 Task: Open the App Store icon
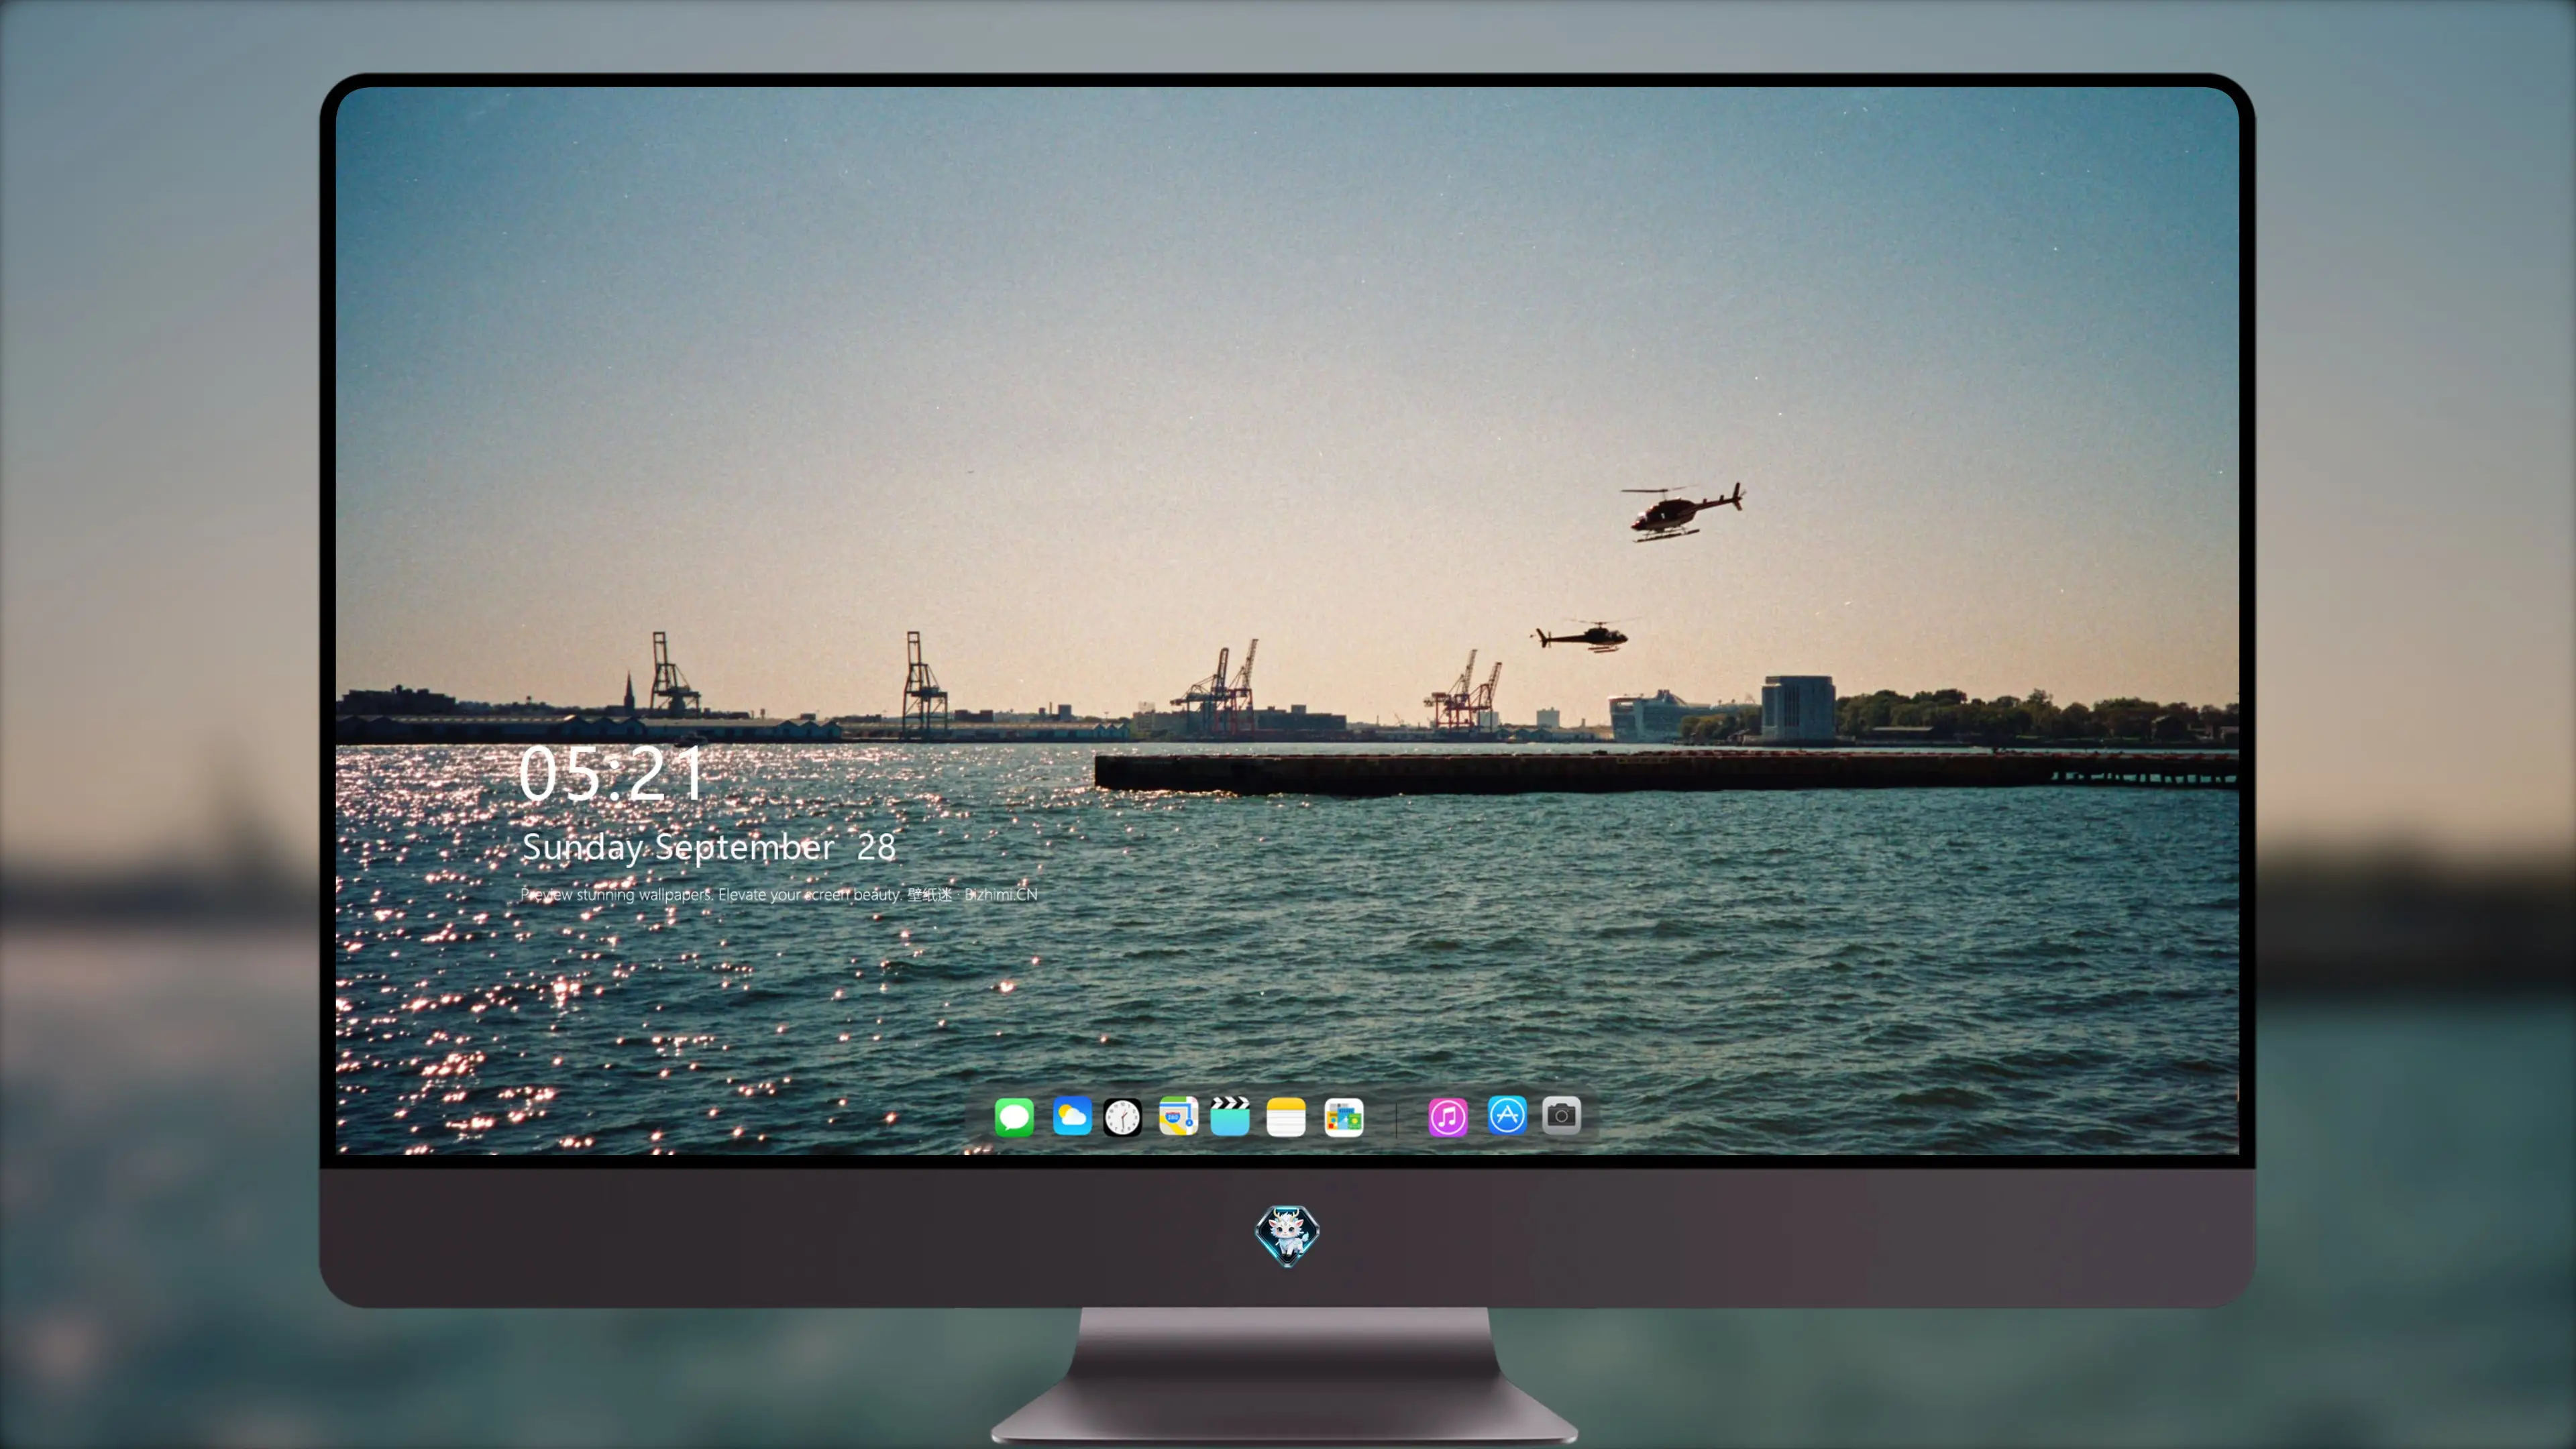(x=1507, y=1115)
